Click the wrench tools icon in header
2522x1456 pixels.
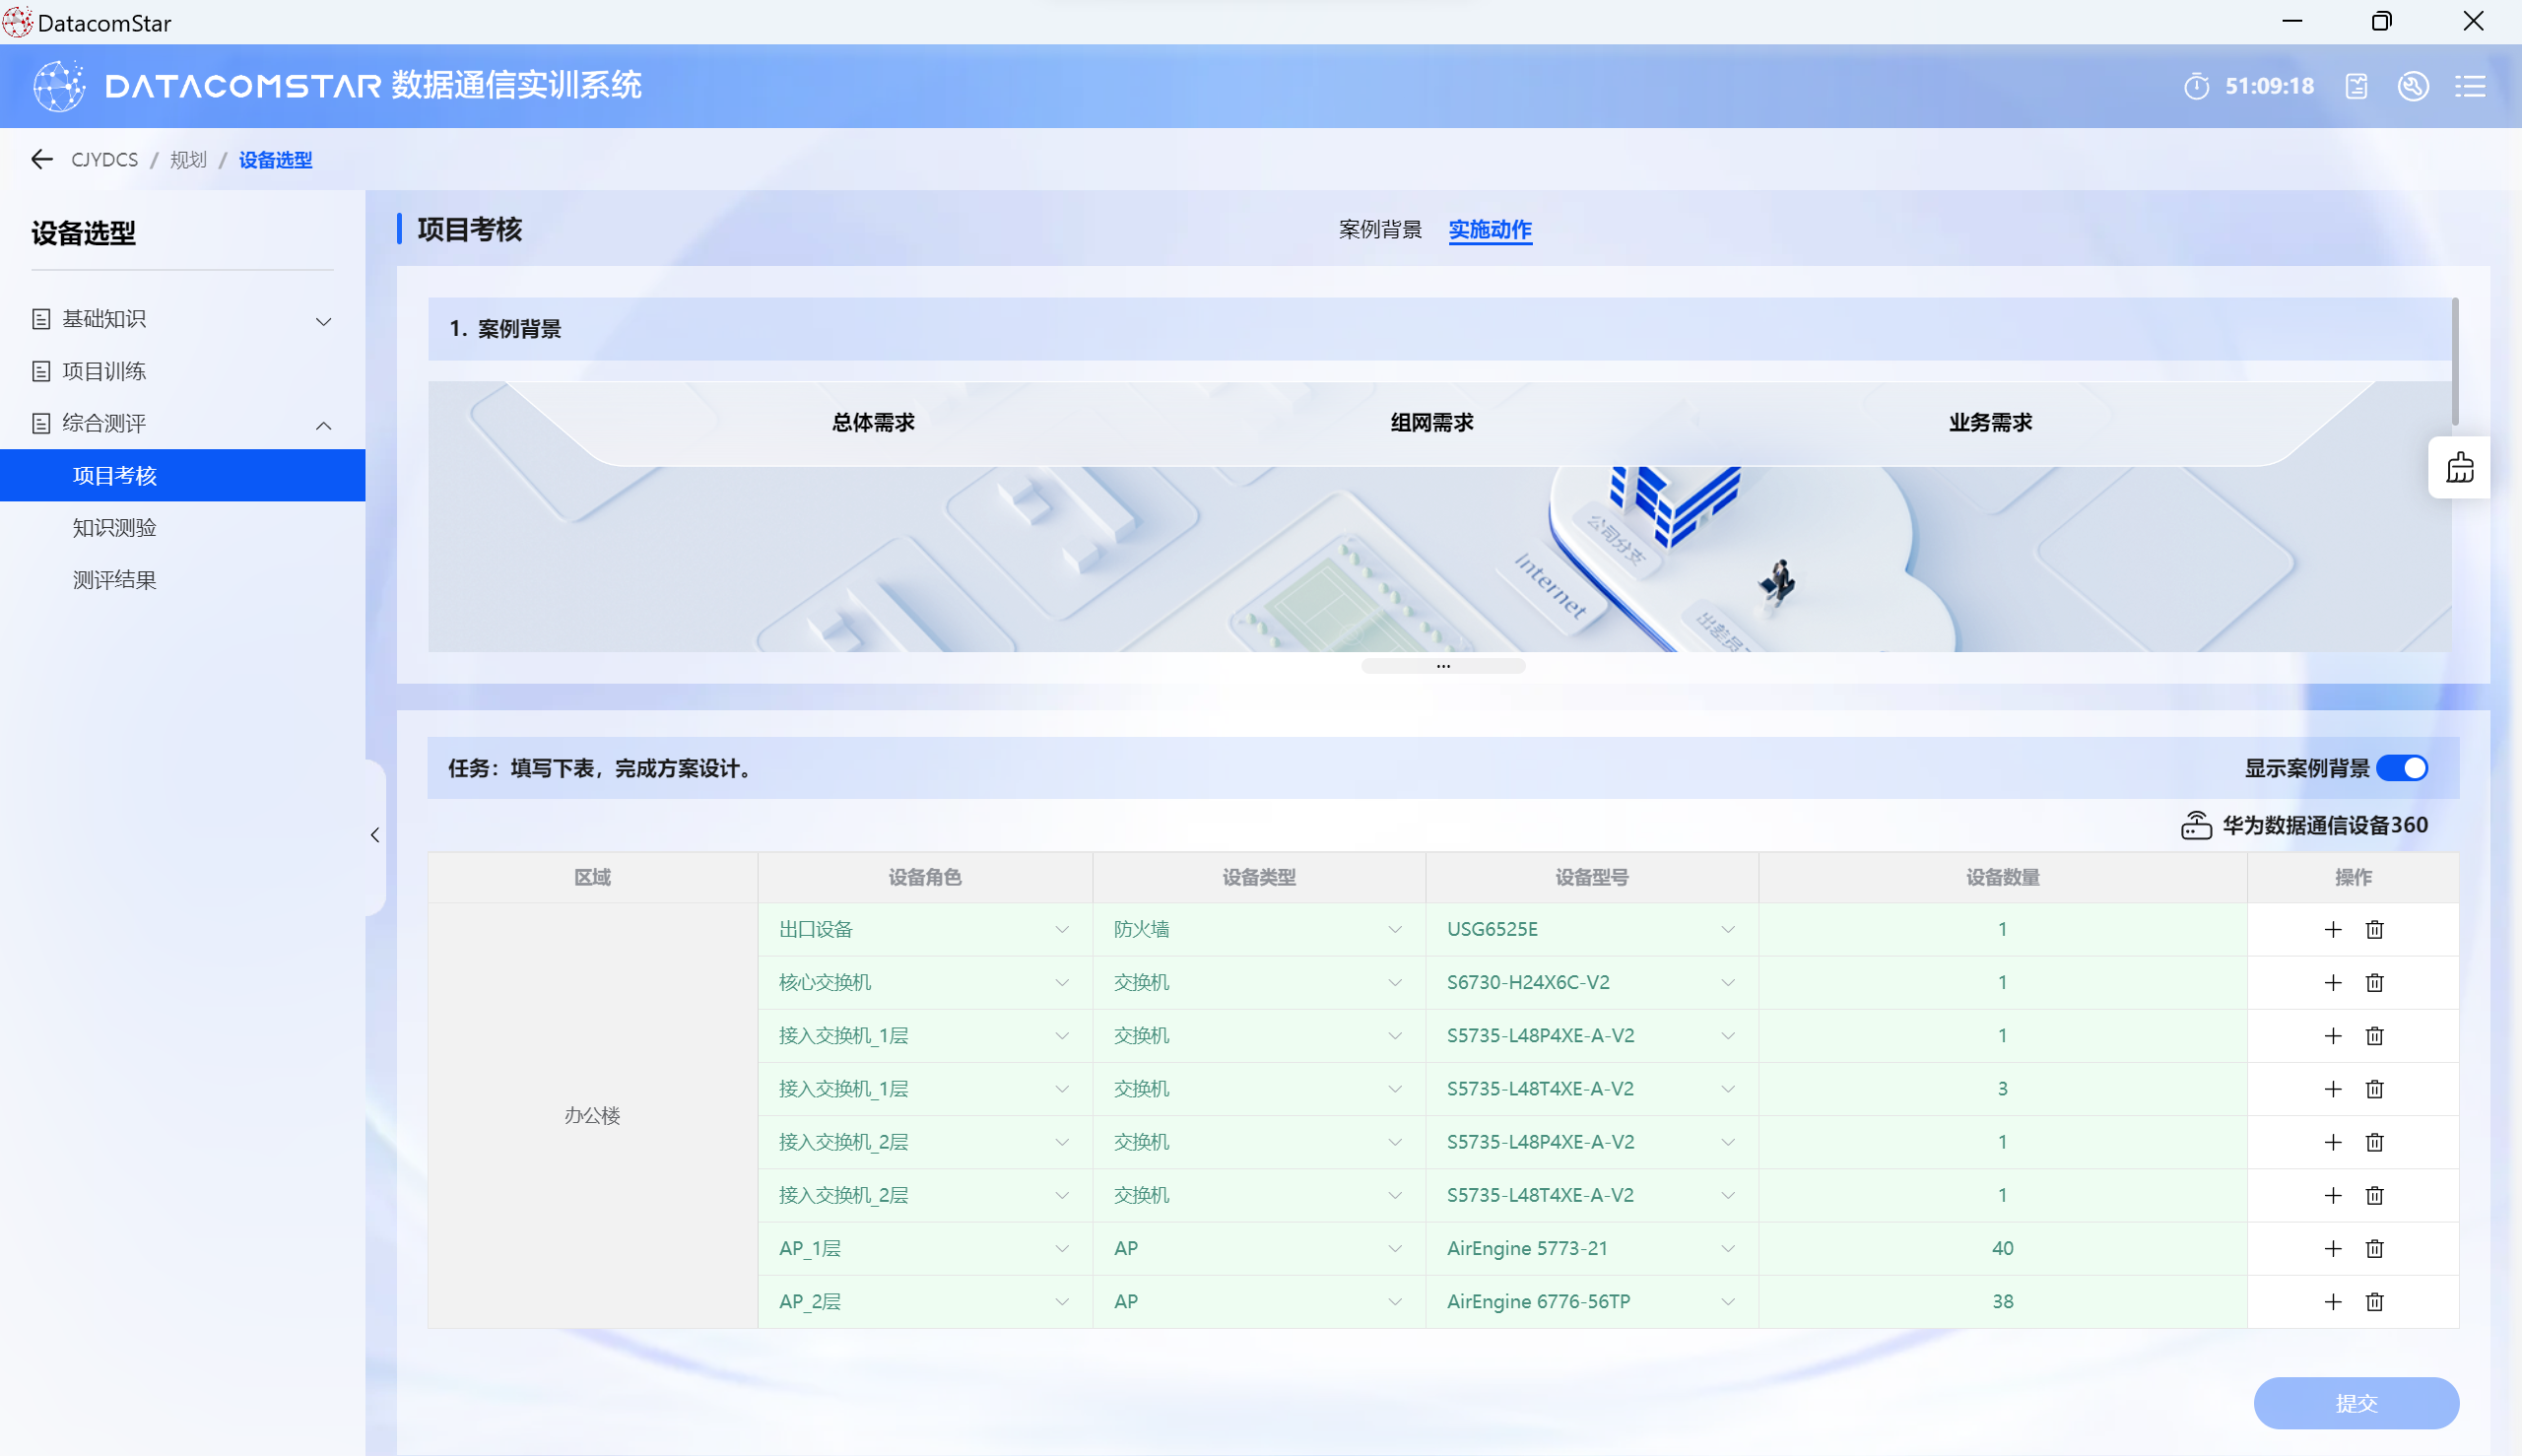(x=2412, y=86)
